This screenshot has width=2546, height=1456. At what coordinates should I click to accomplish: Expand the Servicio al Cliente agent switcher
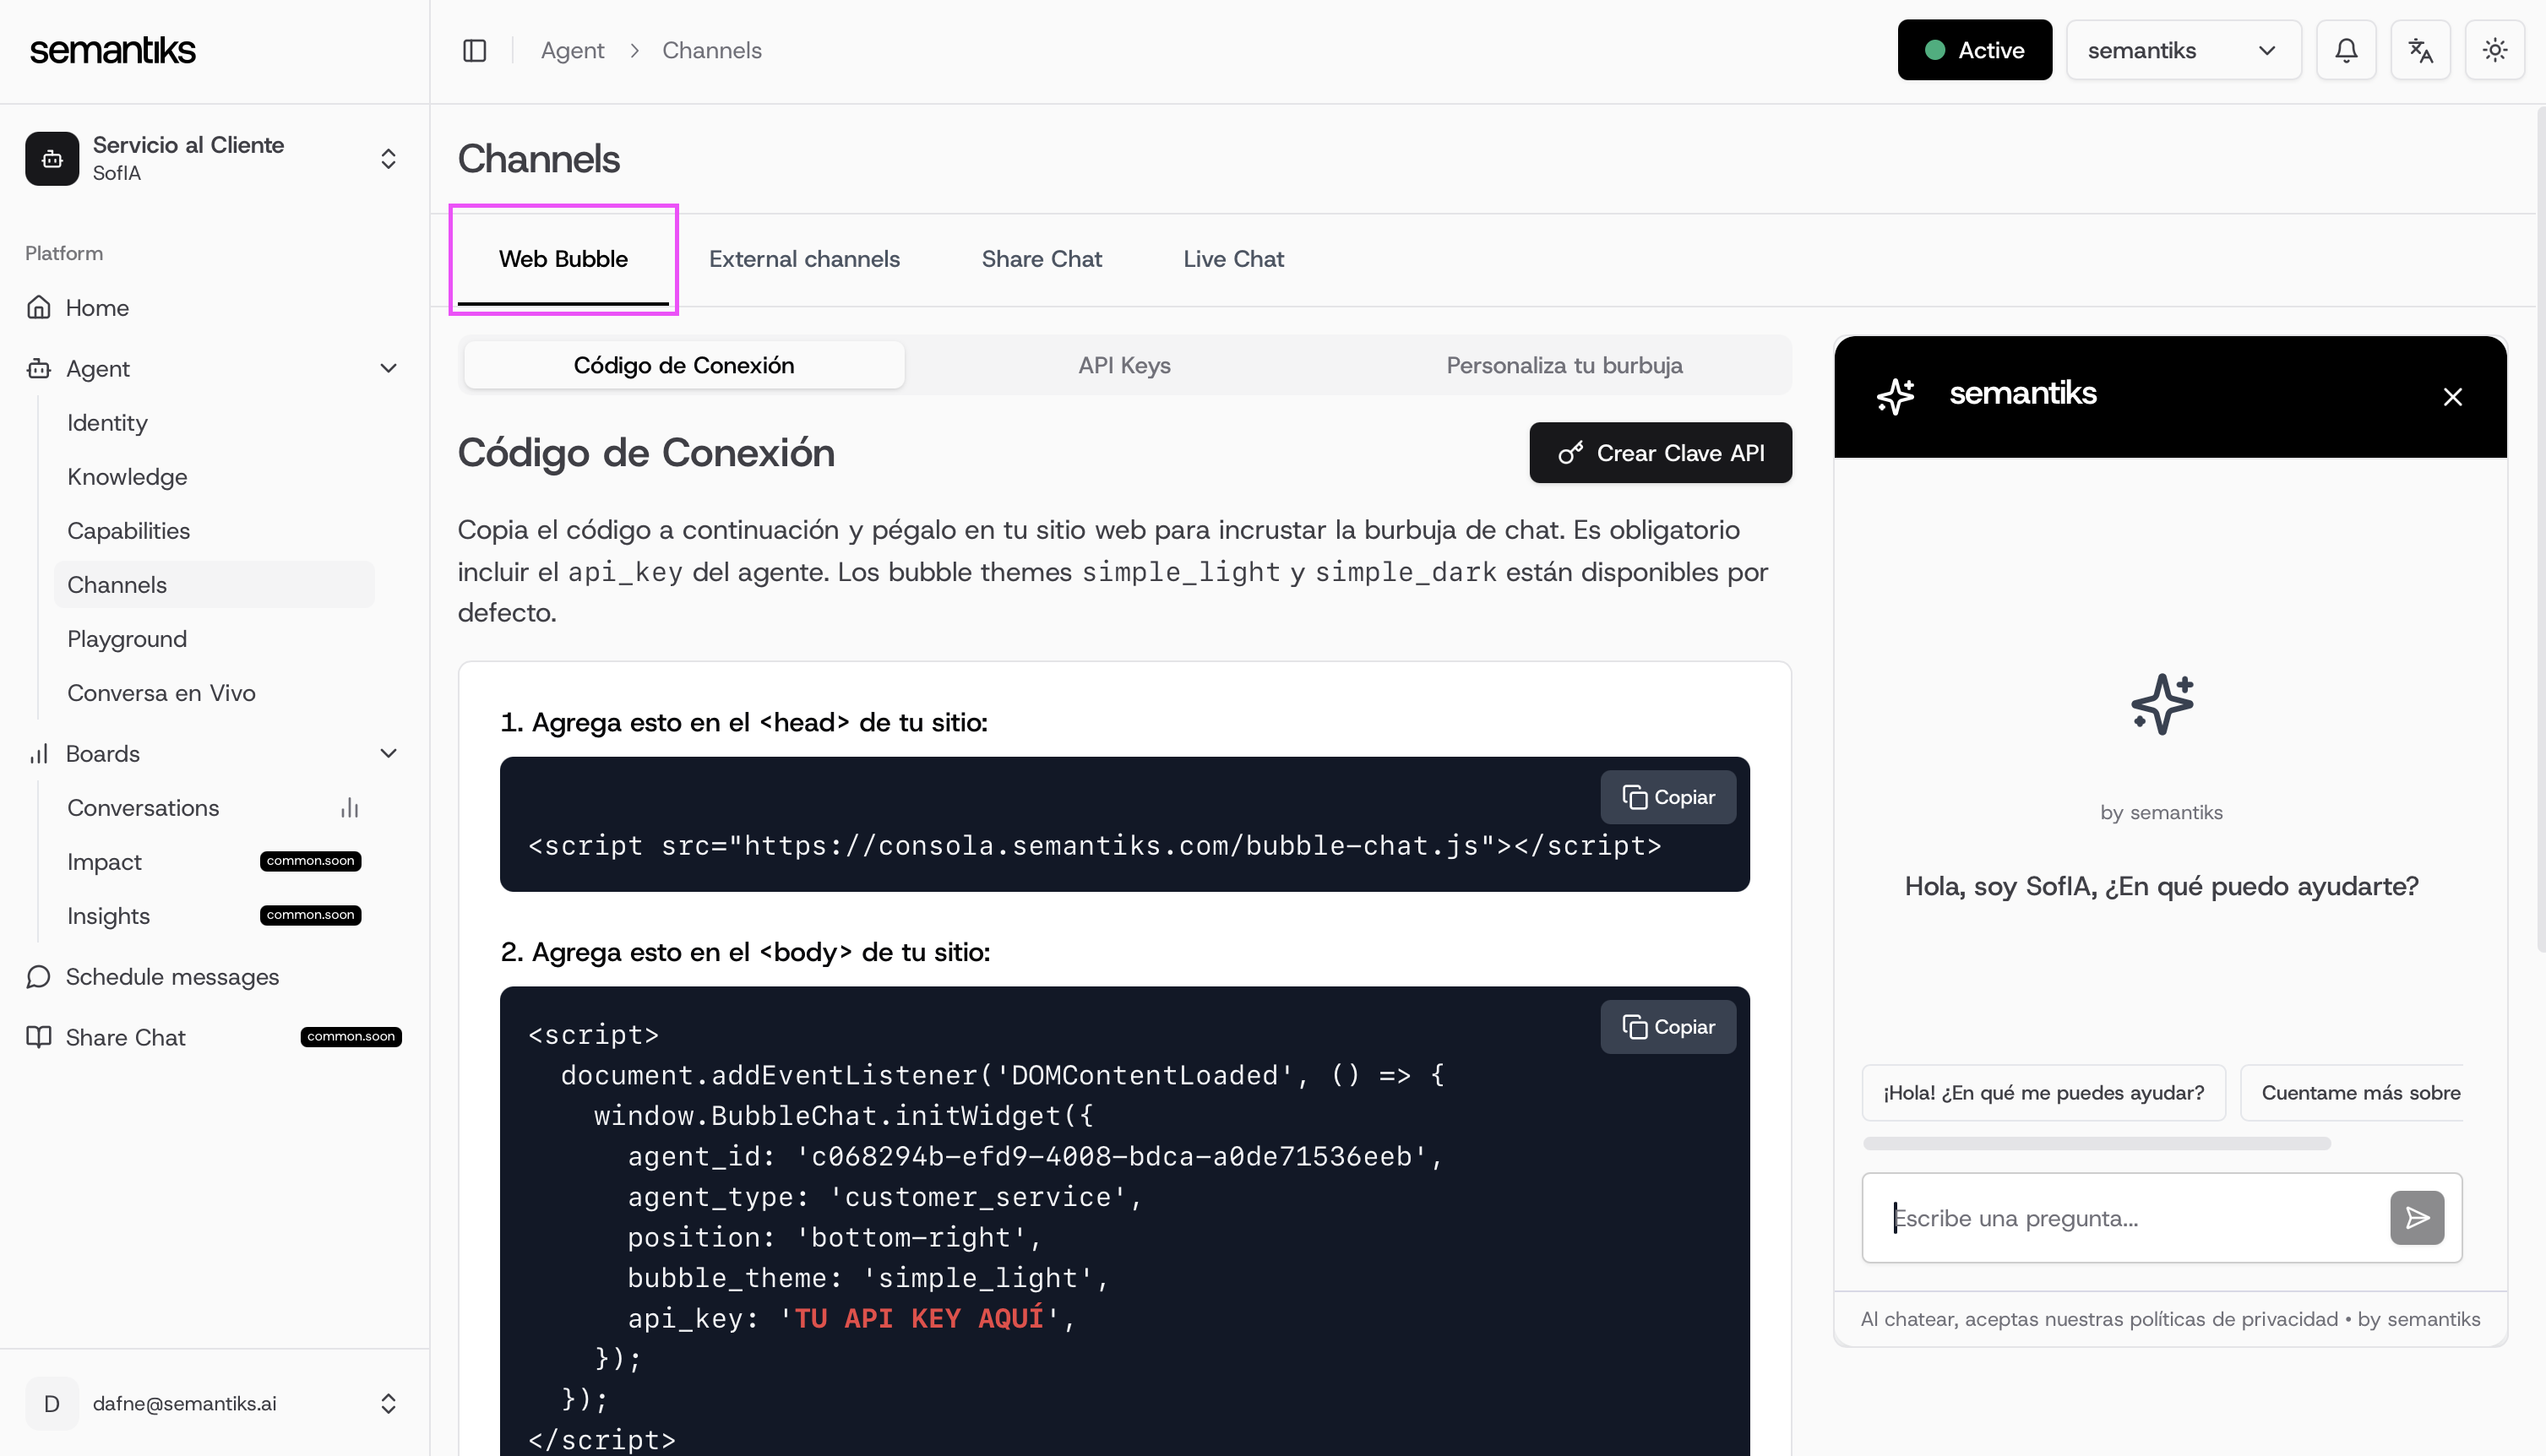pos(388,159)
